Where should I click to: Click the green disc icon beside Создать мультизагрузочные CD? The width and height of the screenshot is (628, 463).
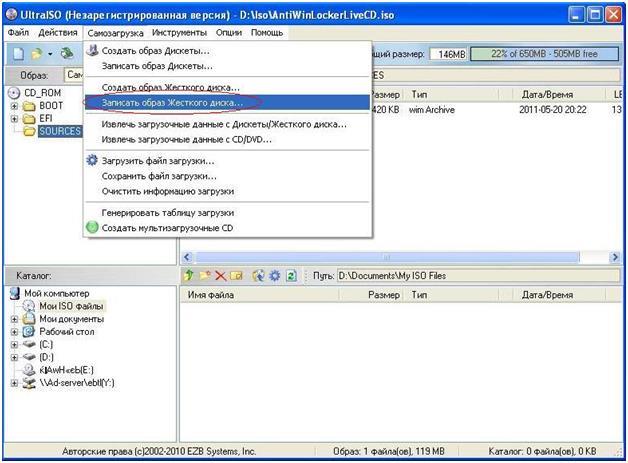tap(92, 227)
